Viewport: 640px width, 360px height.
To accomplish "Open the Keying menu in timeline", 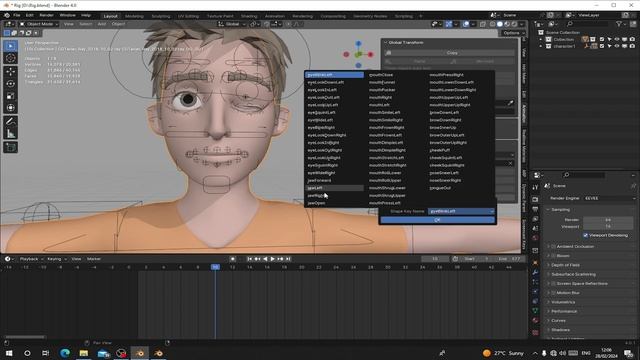I will 56,259.
